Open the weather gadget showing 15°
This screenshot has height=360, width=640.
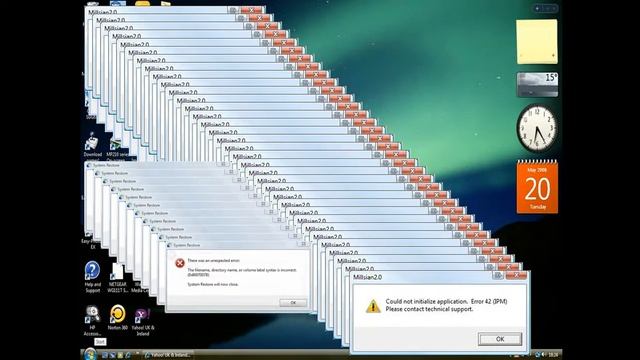pyautogui.click(x=537, y=85)
